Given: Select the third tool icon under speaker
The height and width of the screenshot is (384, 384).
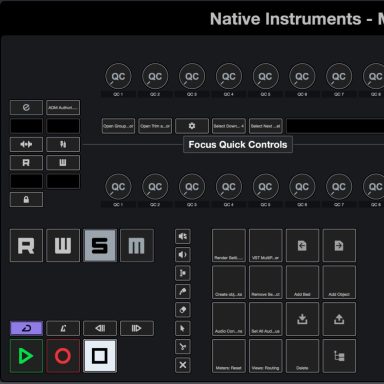Looking at the screenshot, I should (183, 273).
